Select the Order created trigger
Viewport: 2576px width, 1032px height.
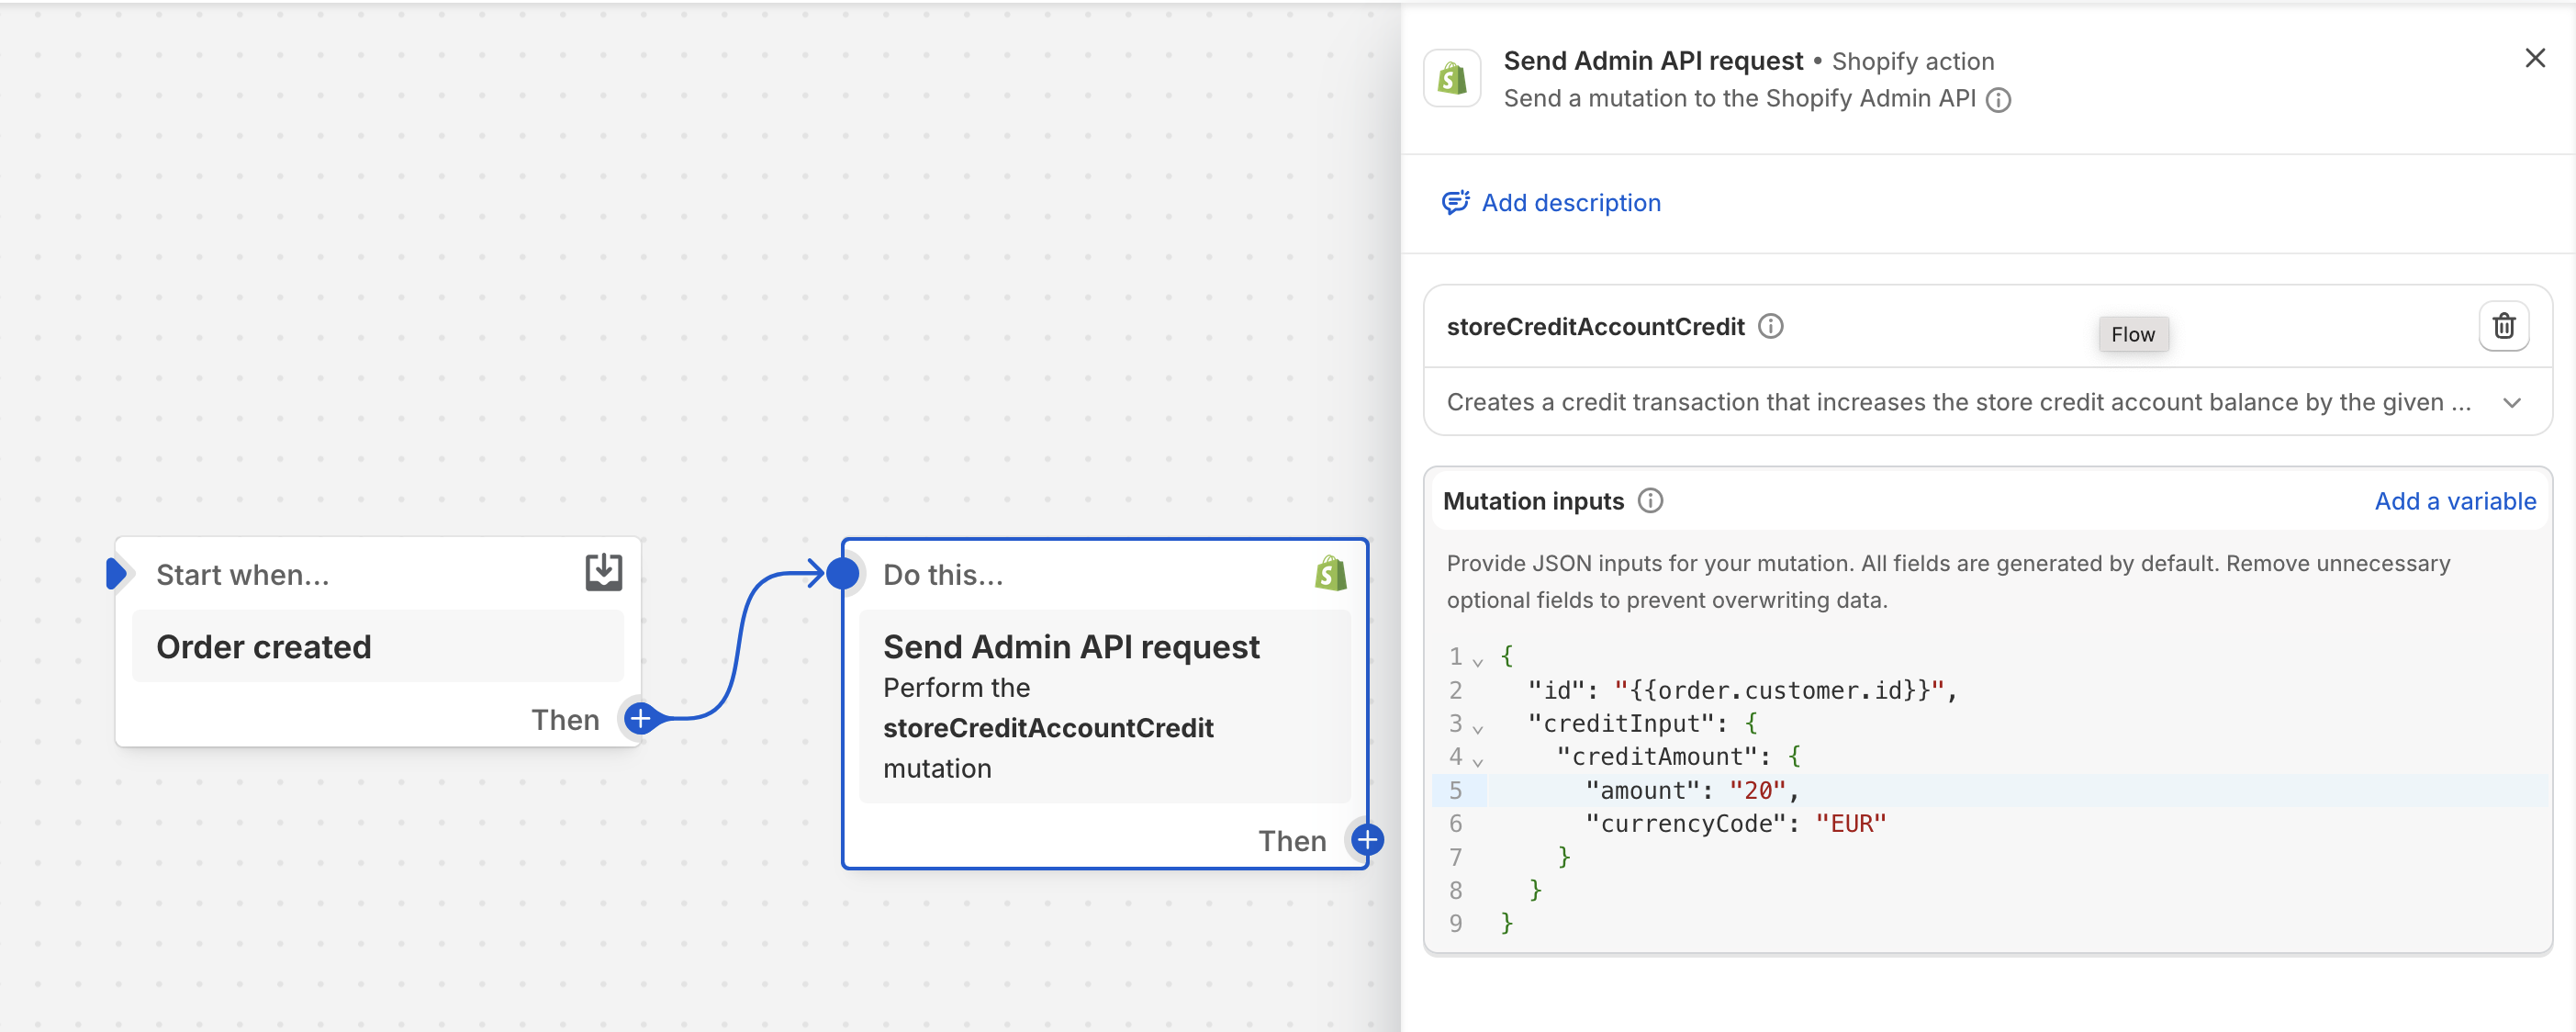pyautogui.click(x=377, y=647)
